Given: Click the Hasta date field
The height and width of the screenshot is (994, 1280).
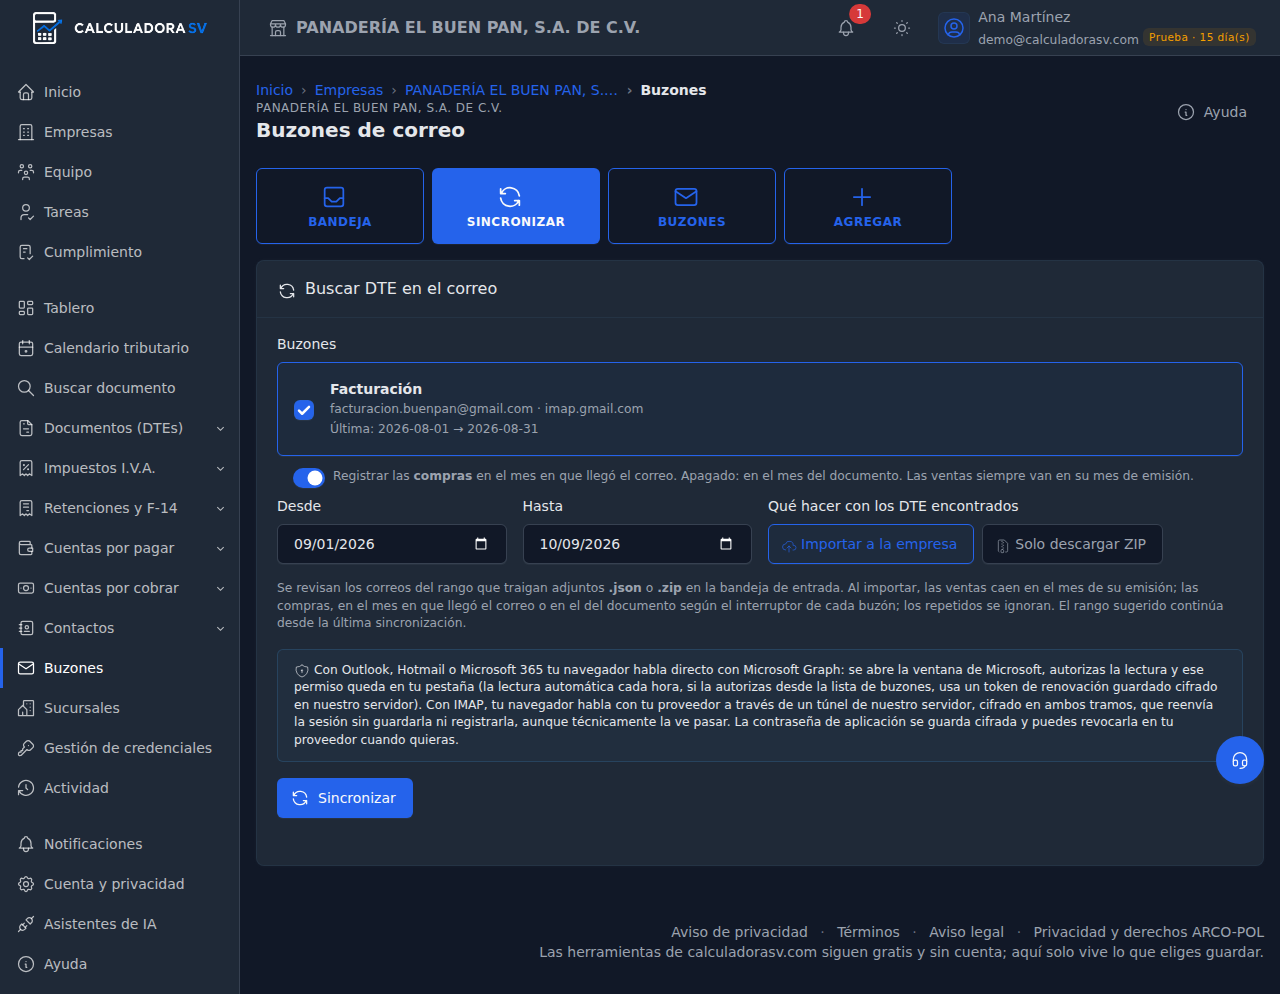Looking at the screenshot, I should click(x=637, y=544).
